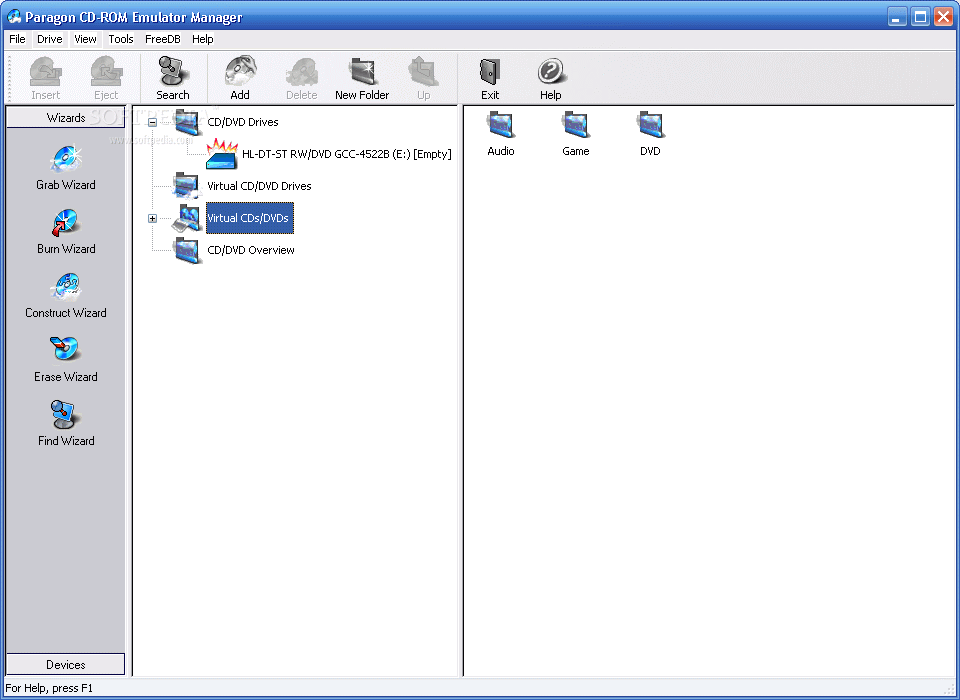Screen dimensions: 960x700
Task: Expand the Virtual CDs/DVDs node
Action: pyautogui.click(x=152, y=219)
